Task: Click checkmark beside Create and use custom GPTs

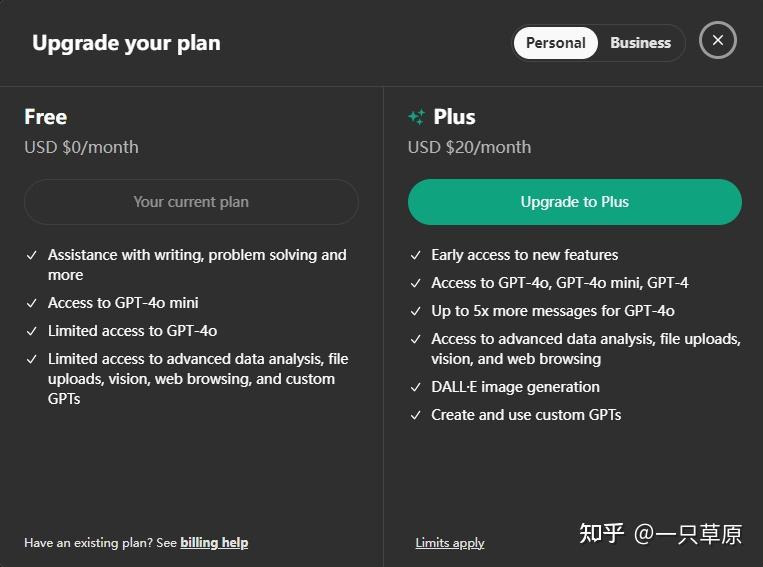Action: click(416, 415)
